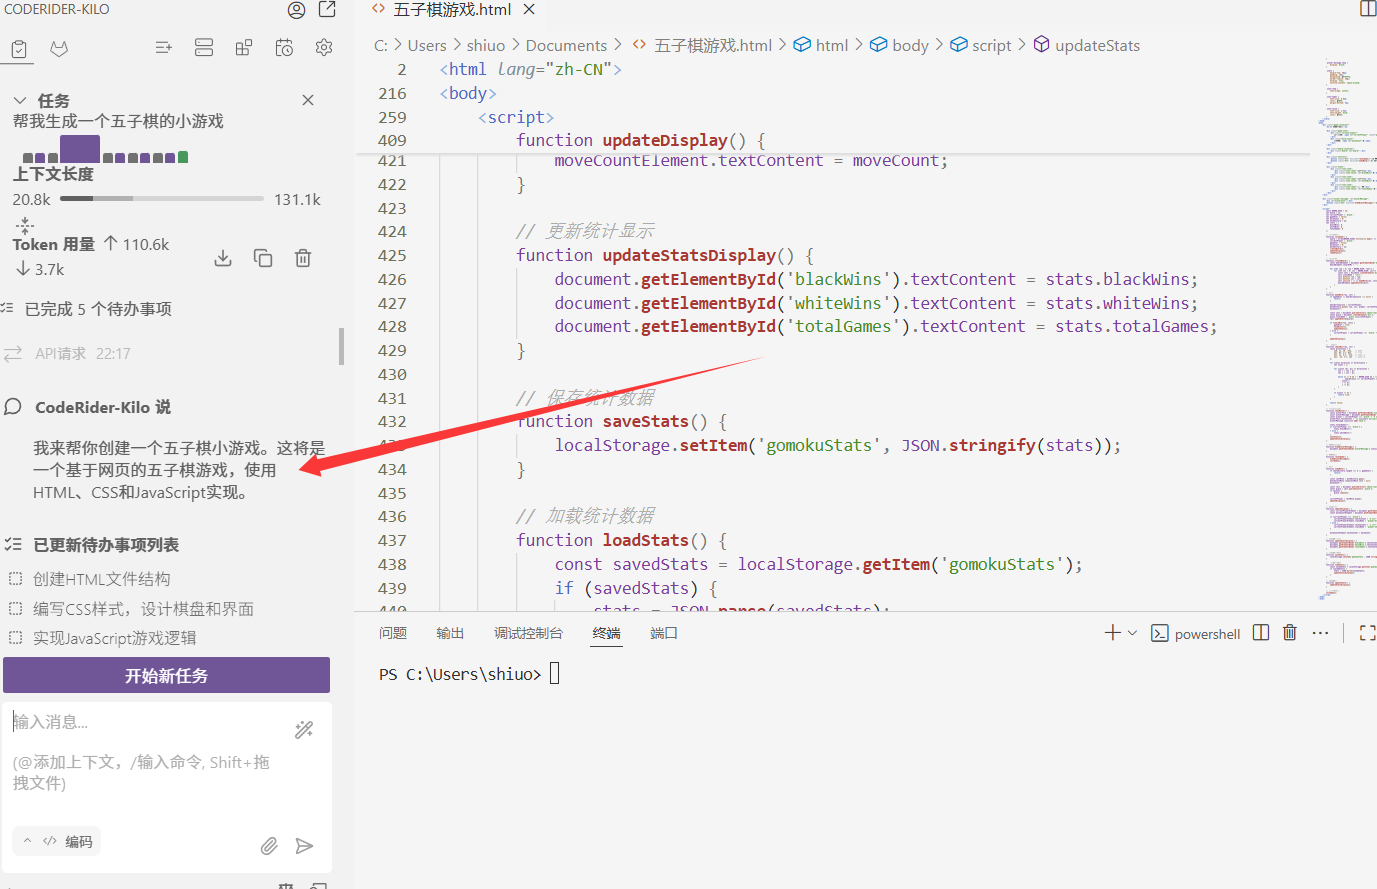The width and height of the screenshot is (1377, 889).
Task: Open the 问题 panel tab
Action: (393, 634)
